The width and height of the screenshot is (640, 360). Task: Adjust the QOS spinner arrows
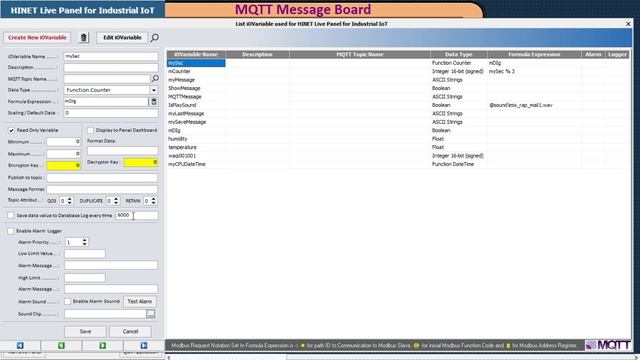pos(70,201)
